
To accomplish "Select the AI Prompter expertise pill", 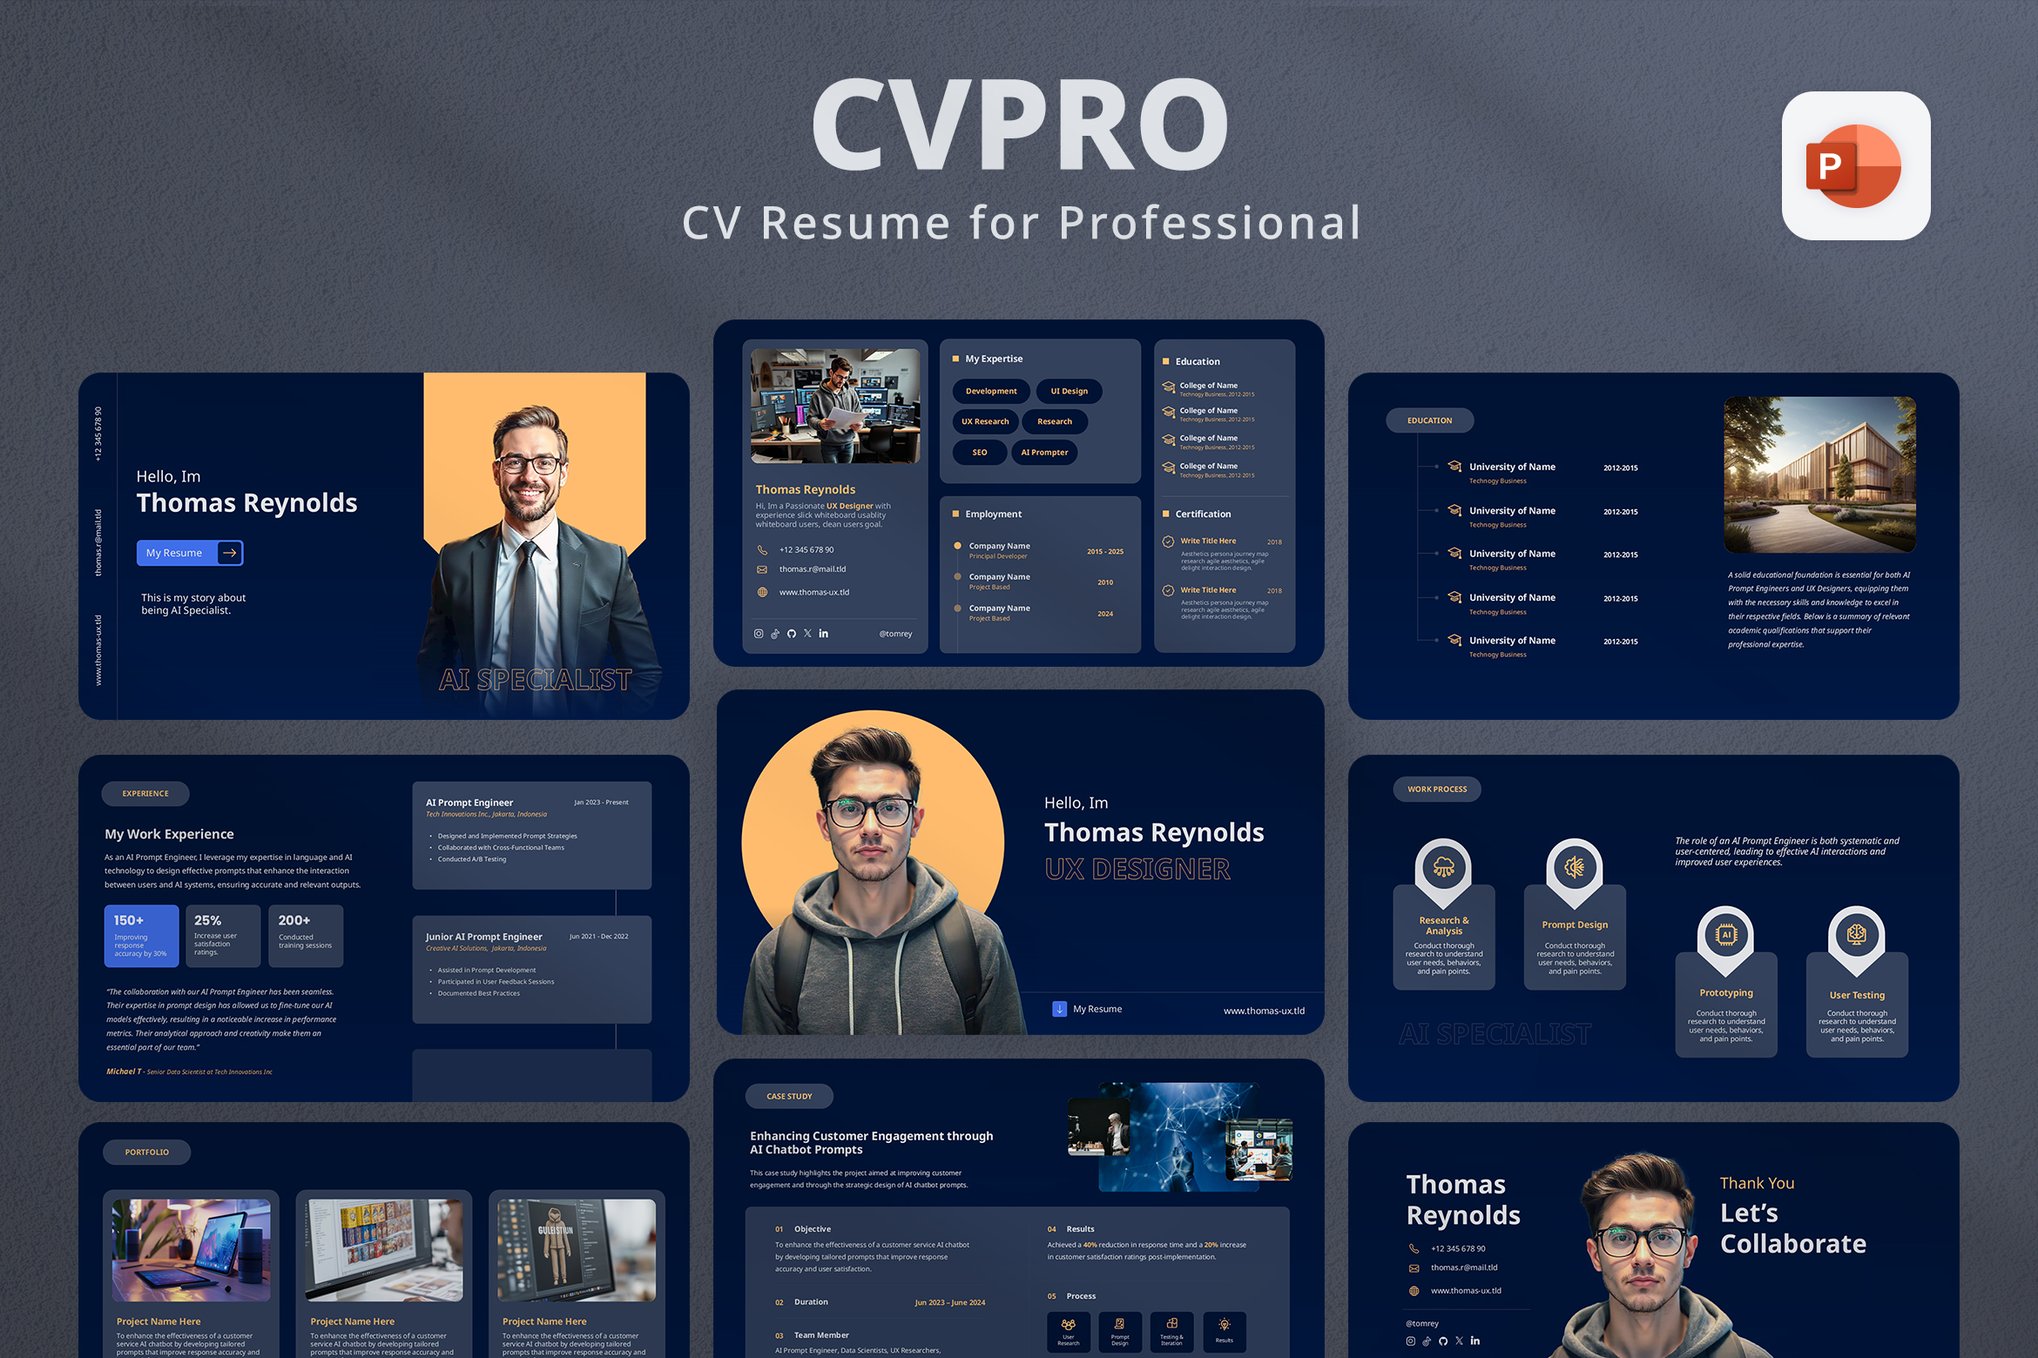I will click(x=1044, y=453).
